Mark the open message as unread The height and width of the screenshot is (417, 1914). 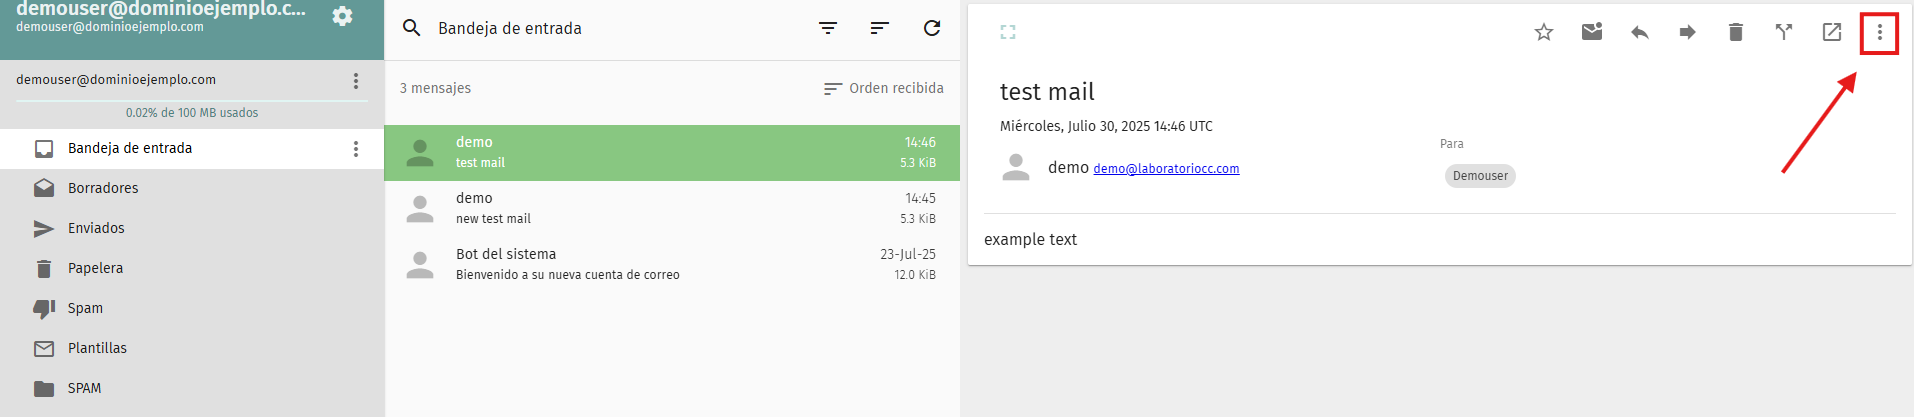(x=1591, y=32)
